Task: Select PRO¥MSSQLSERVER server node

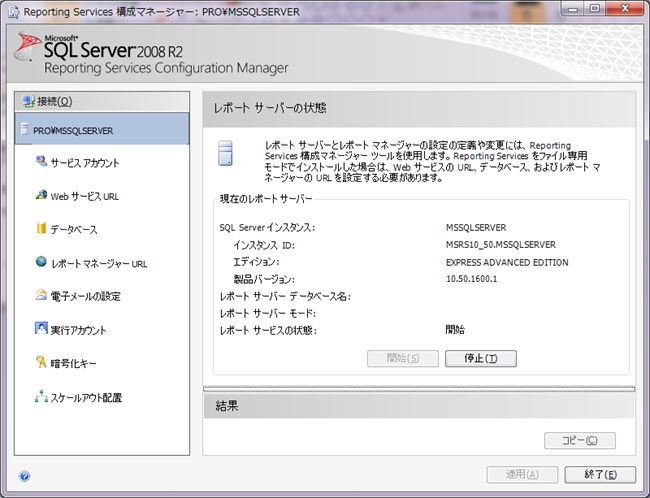Action: (102, 129)
